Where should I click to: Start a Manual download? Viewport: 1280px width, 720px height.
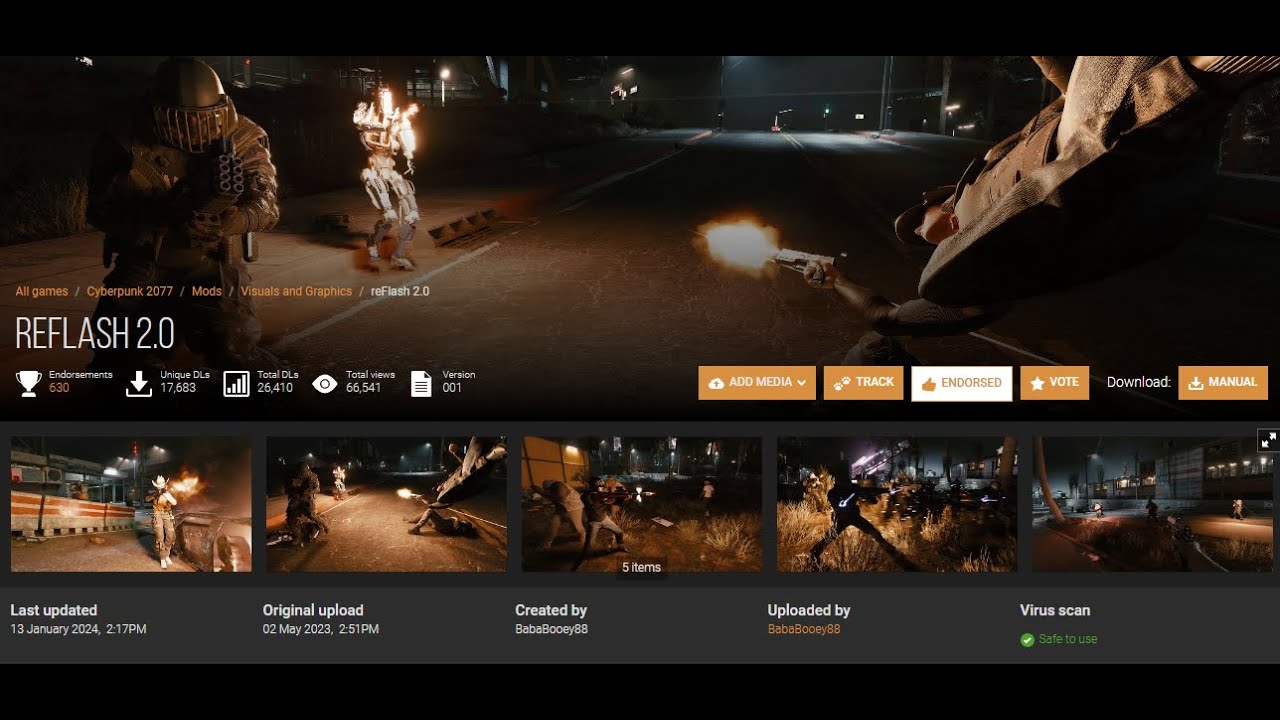coord(1223,383)
